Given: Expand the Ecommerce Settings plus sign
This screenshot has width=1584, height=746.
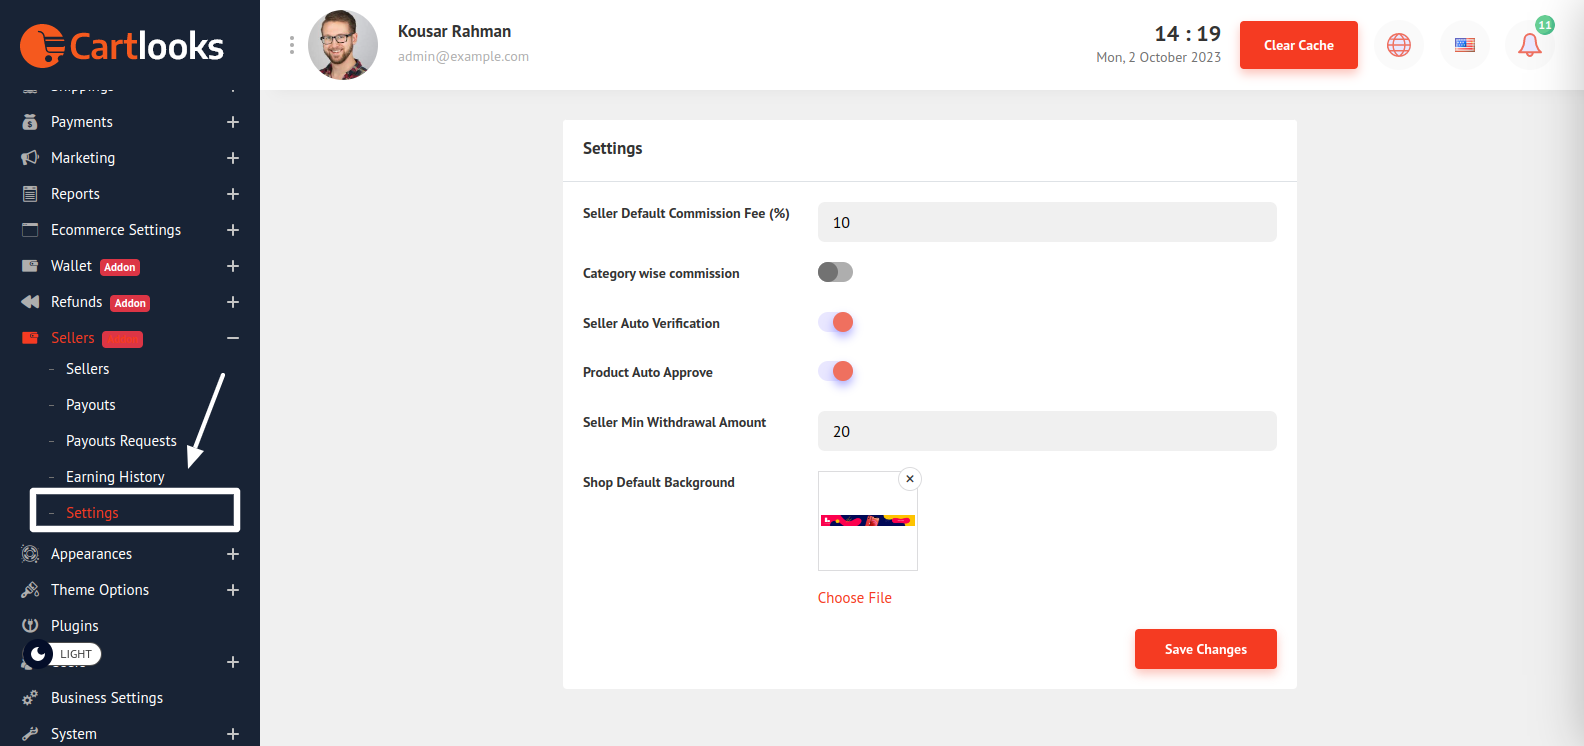Looking at the screenshot, I should tap(232, 230).
